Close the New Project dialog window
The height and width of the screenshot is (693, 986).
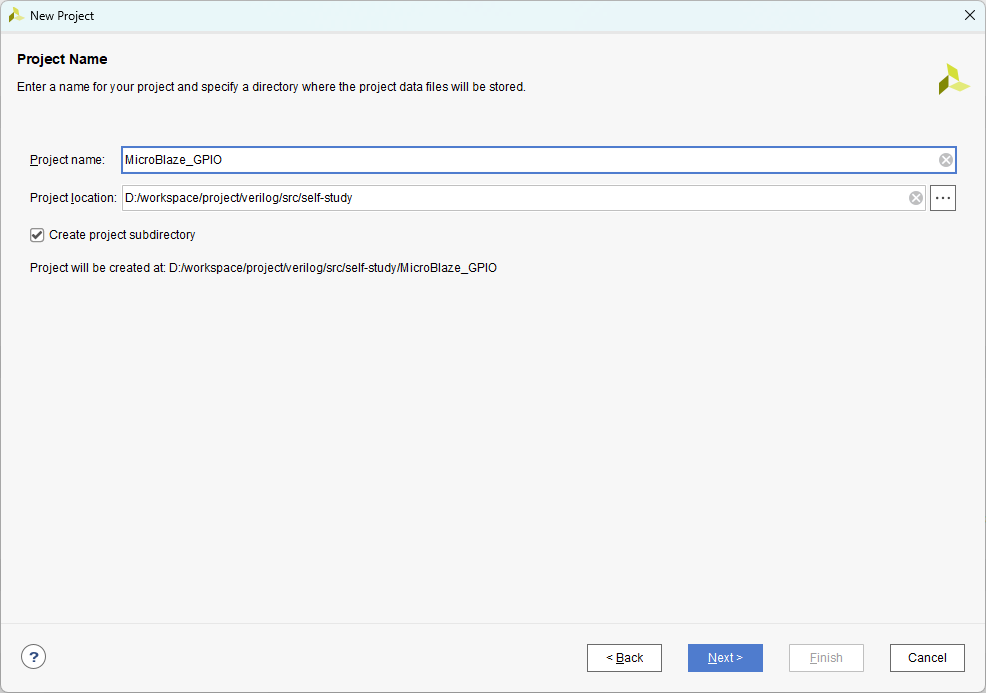pos(968,15)
